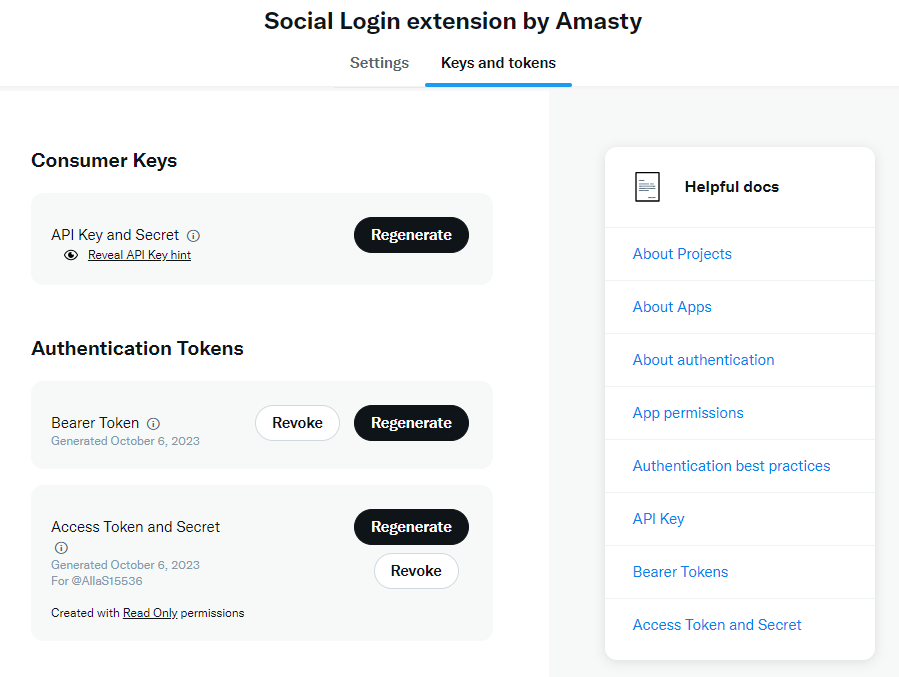Open the About Projects doc link
Screen dimensions: 899x677
click(682, 254)
